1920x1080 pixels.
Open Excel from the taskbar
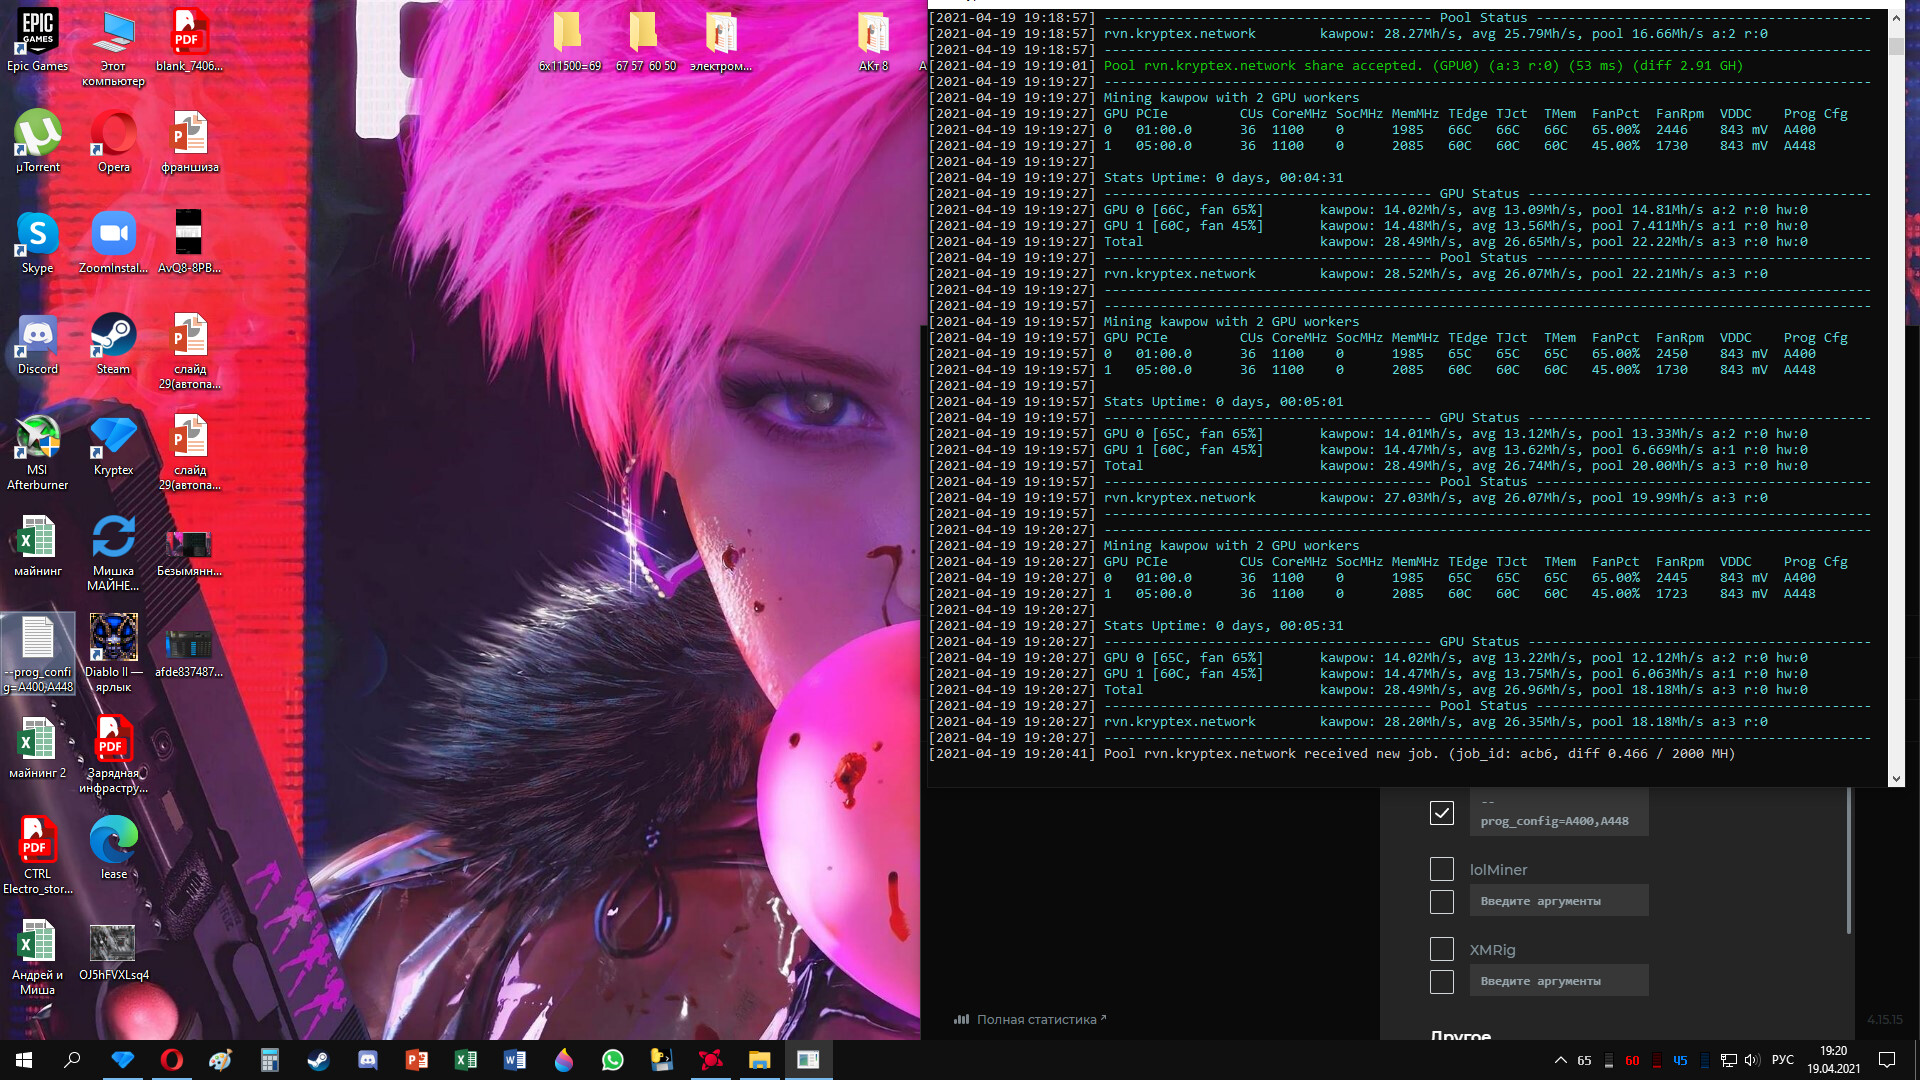[465, 1060]
